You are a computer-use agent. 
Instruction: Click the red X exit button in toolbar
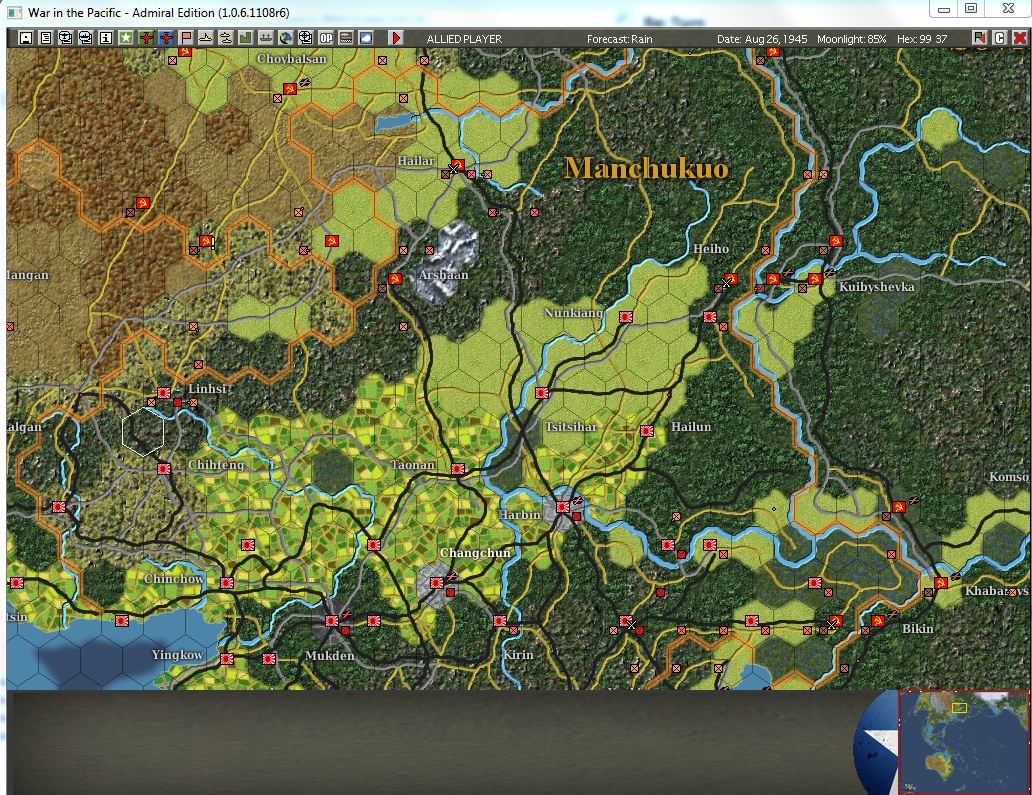(1019, 38)
